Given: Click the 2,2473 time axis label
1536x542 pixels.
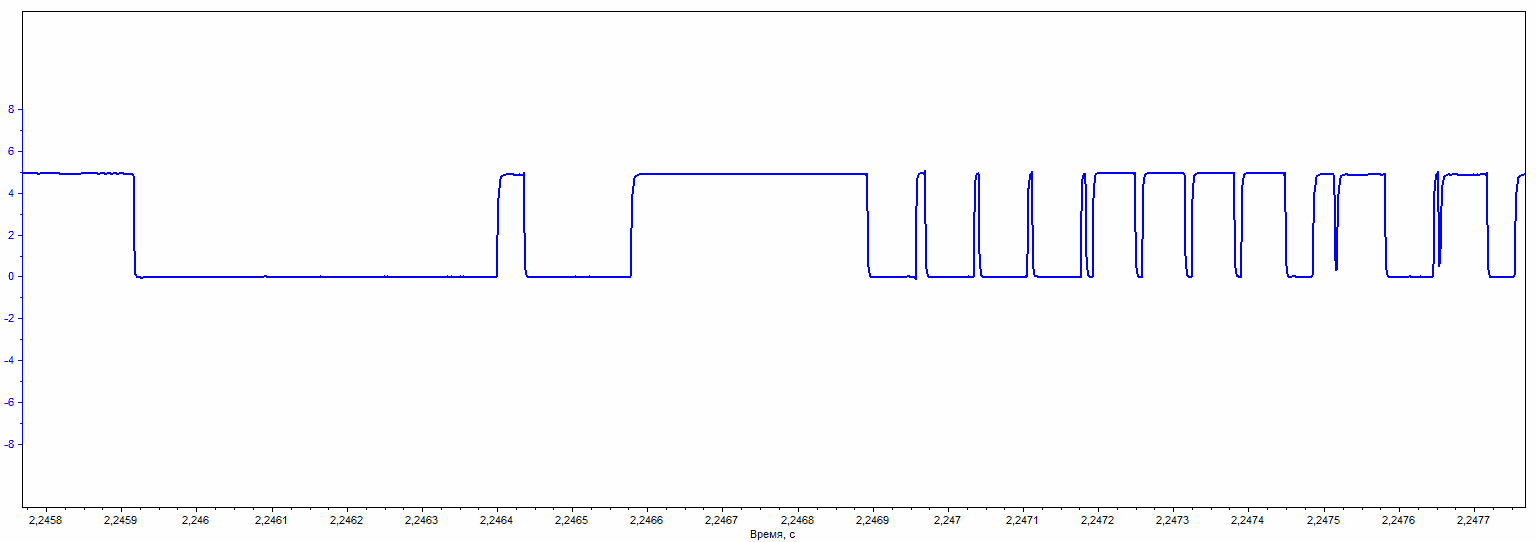Looking at the screenshot, I should click(1173, 521).
